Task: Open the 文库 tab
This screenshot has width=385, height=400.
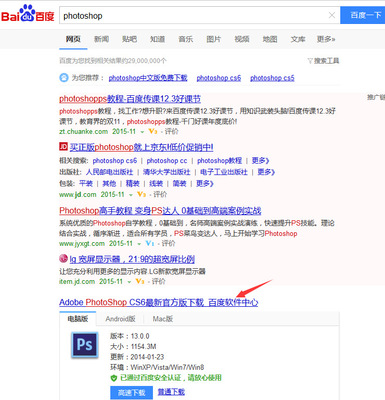Action: tap(298, 39)
